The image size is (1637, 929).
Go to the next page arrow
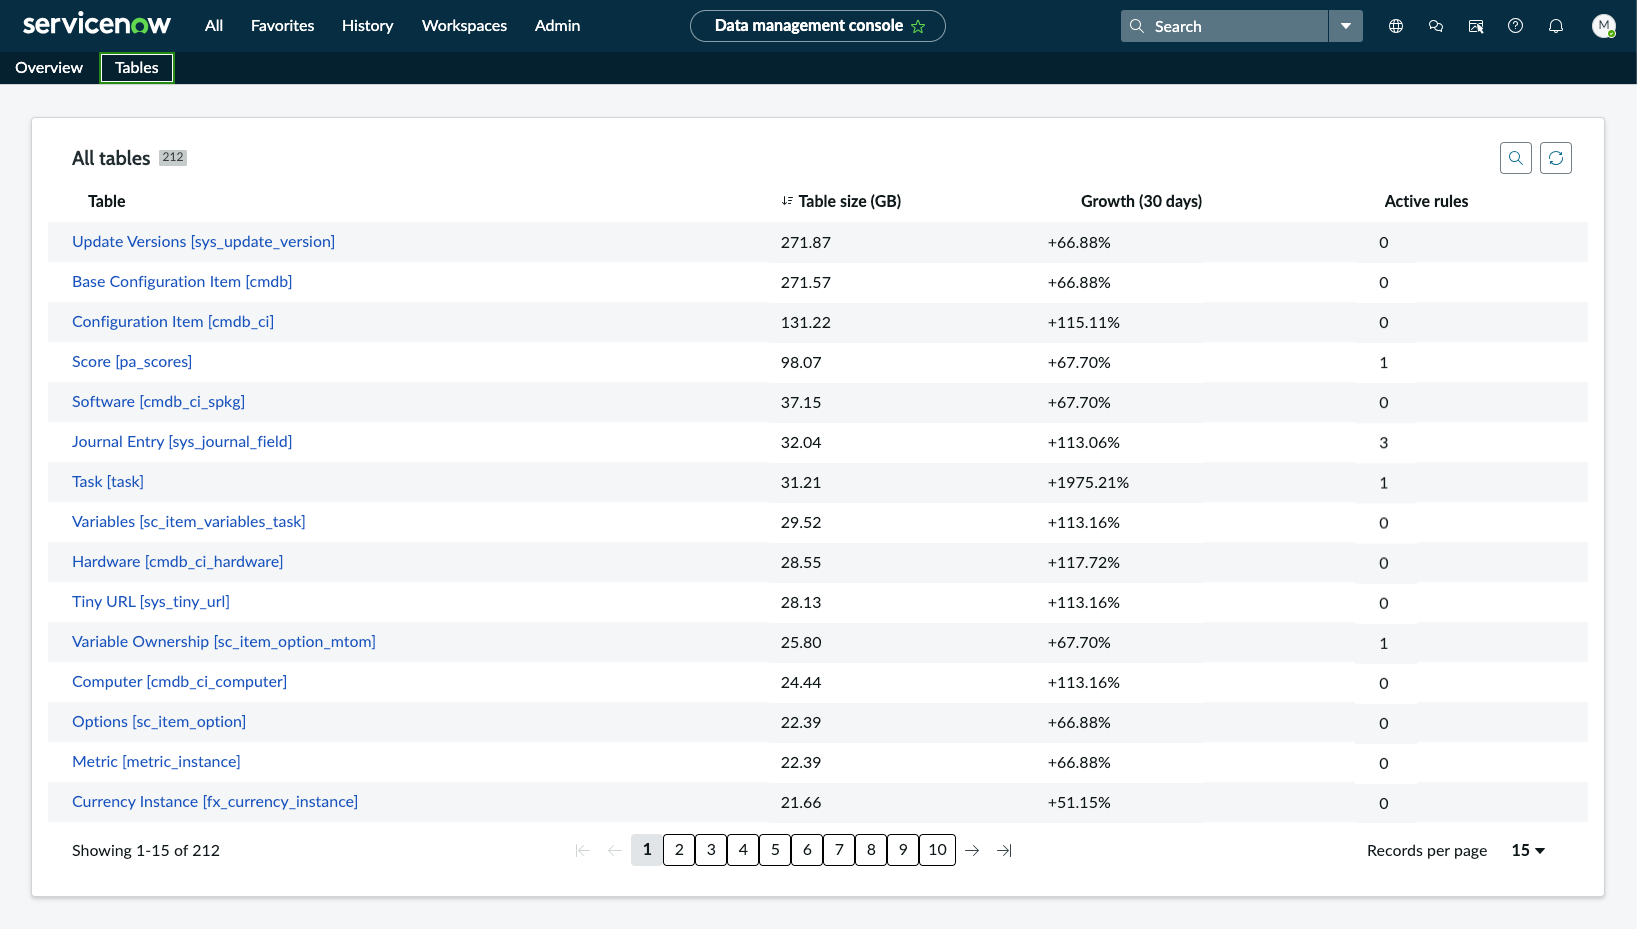pos(972,850)
